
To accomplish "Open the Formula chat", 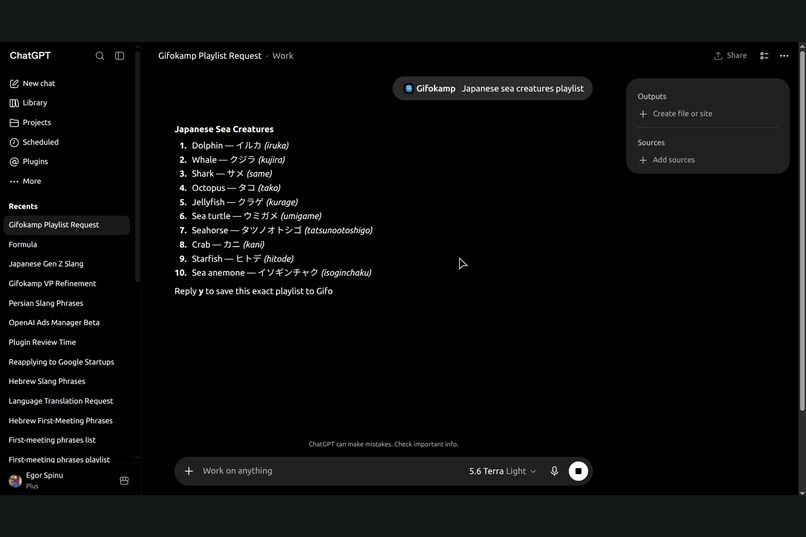I will click(x=67, y=245).
